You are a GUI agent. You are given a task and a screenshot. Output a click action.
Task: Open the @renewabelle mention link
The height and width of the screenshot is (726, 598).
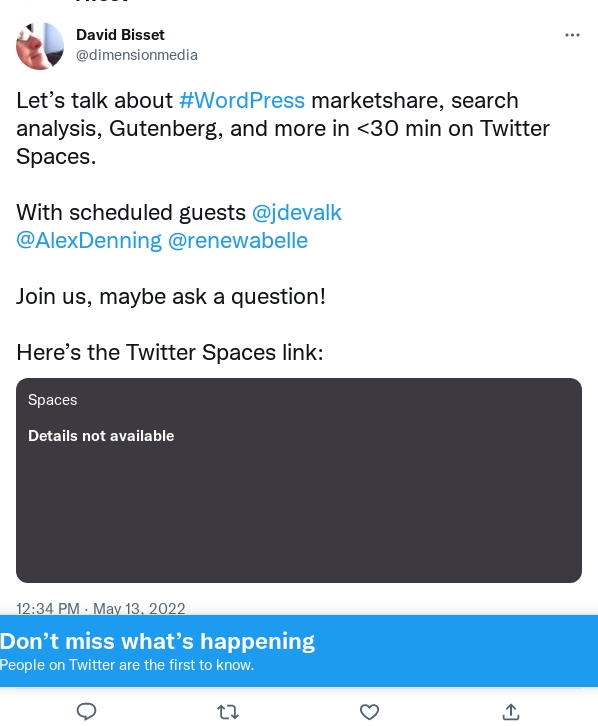point(238,241)
